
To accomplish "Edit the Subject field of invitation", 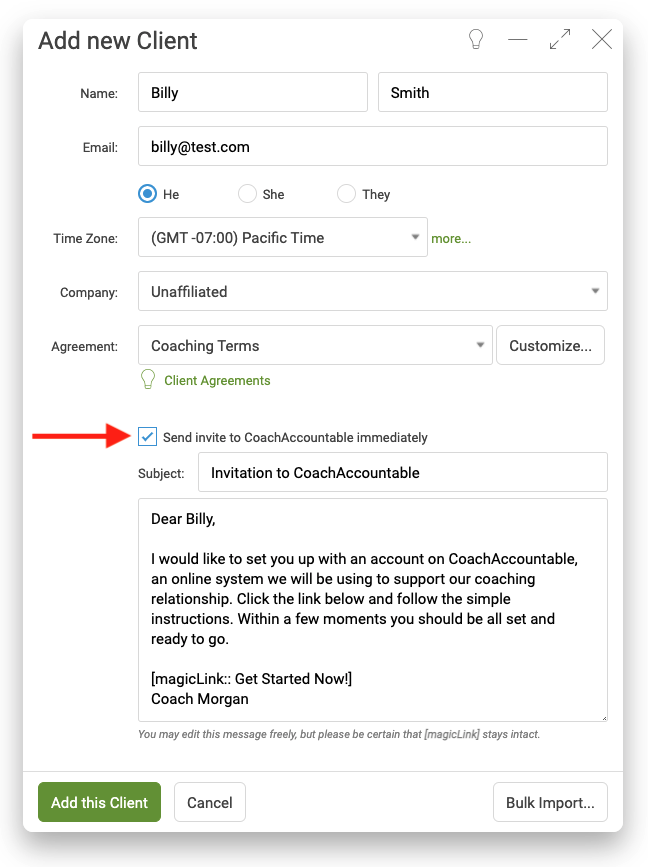I will point(403,472).
